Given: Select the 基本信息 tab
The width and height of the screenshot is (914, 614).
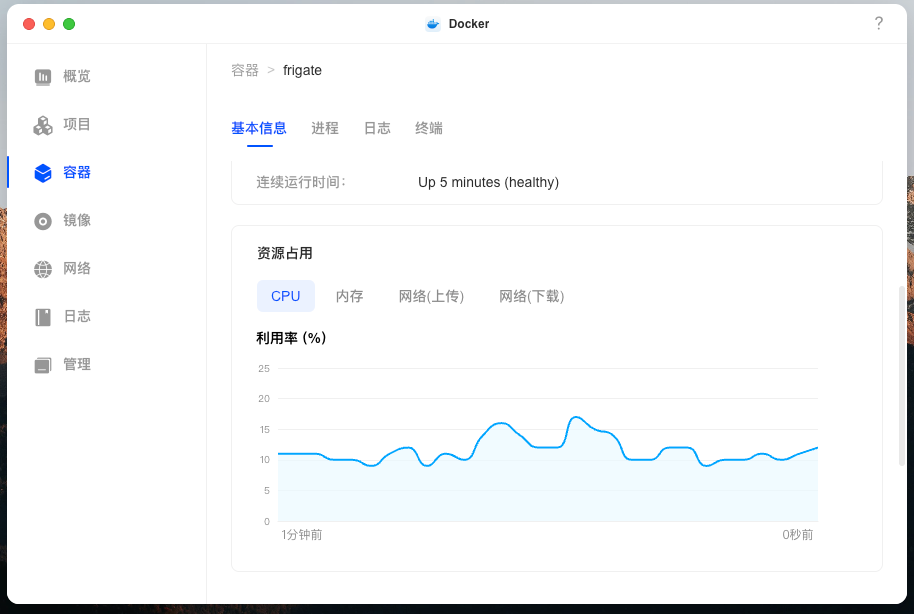Looking at the screenshot, I should click(x=259, y=128).
